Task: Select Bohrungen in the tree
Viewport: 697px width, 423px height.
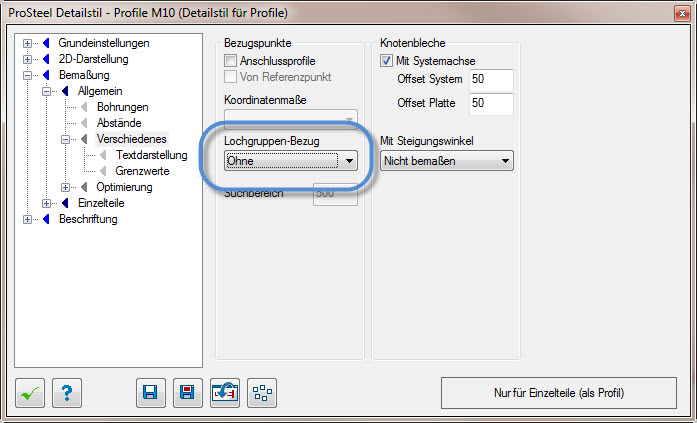Action: click(x=123, y=107)
